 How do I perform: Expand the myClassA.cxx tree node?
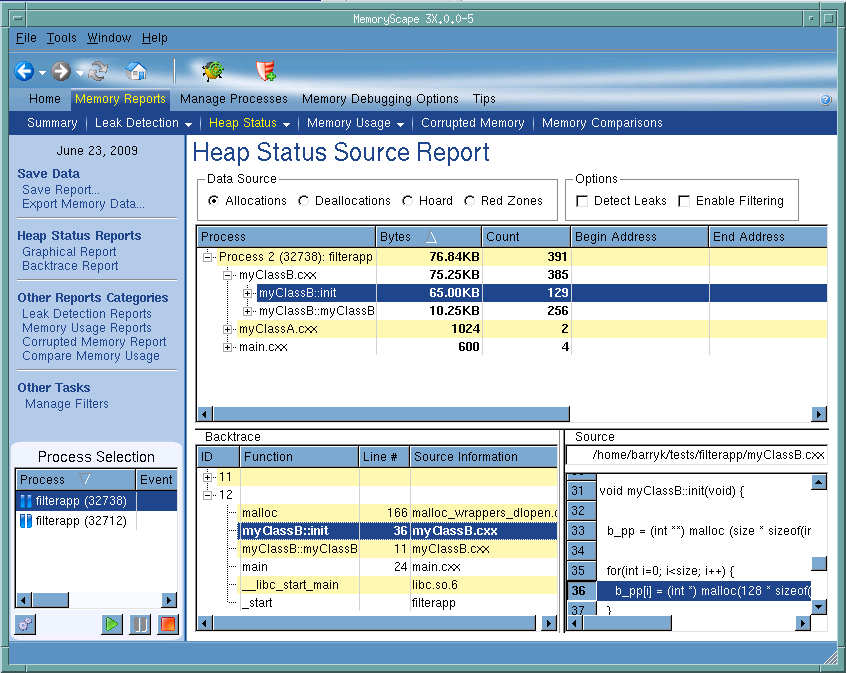click(x=229, y=329)
